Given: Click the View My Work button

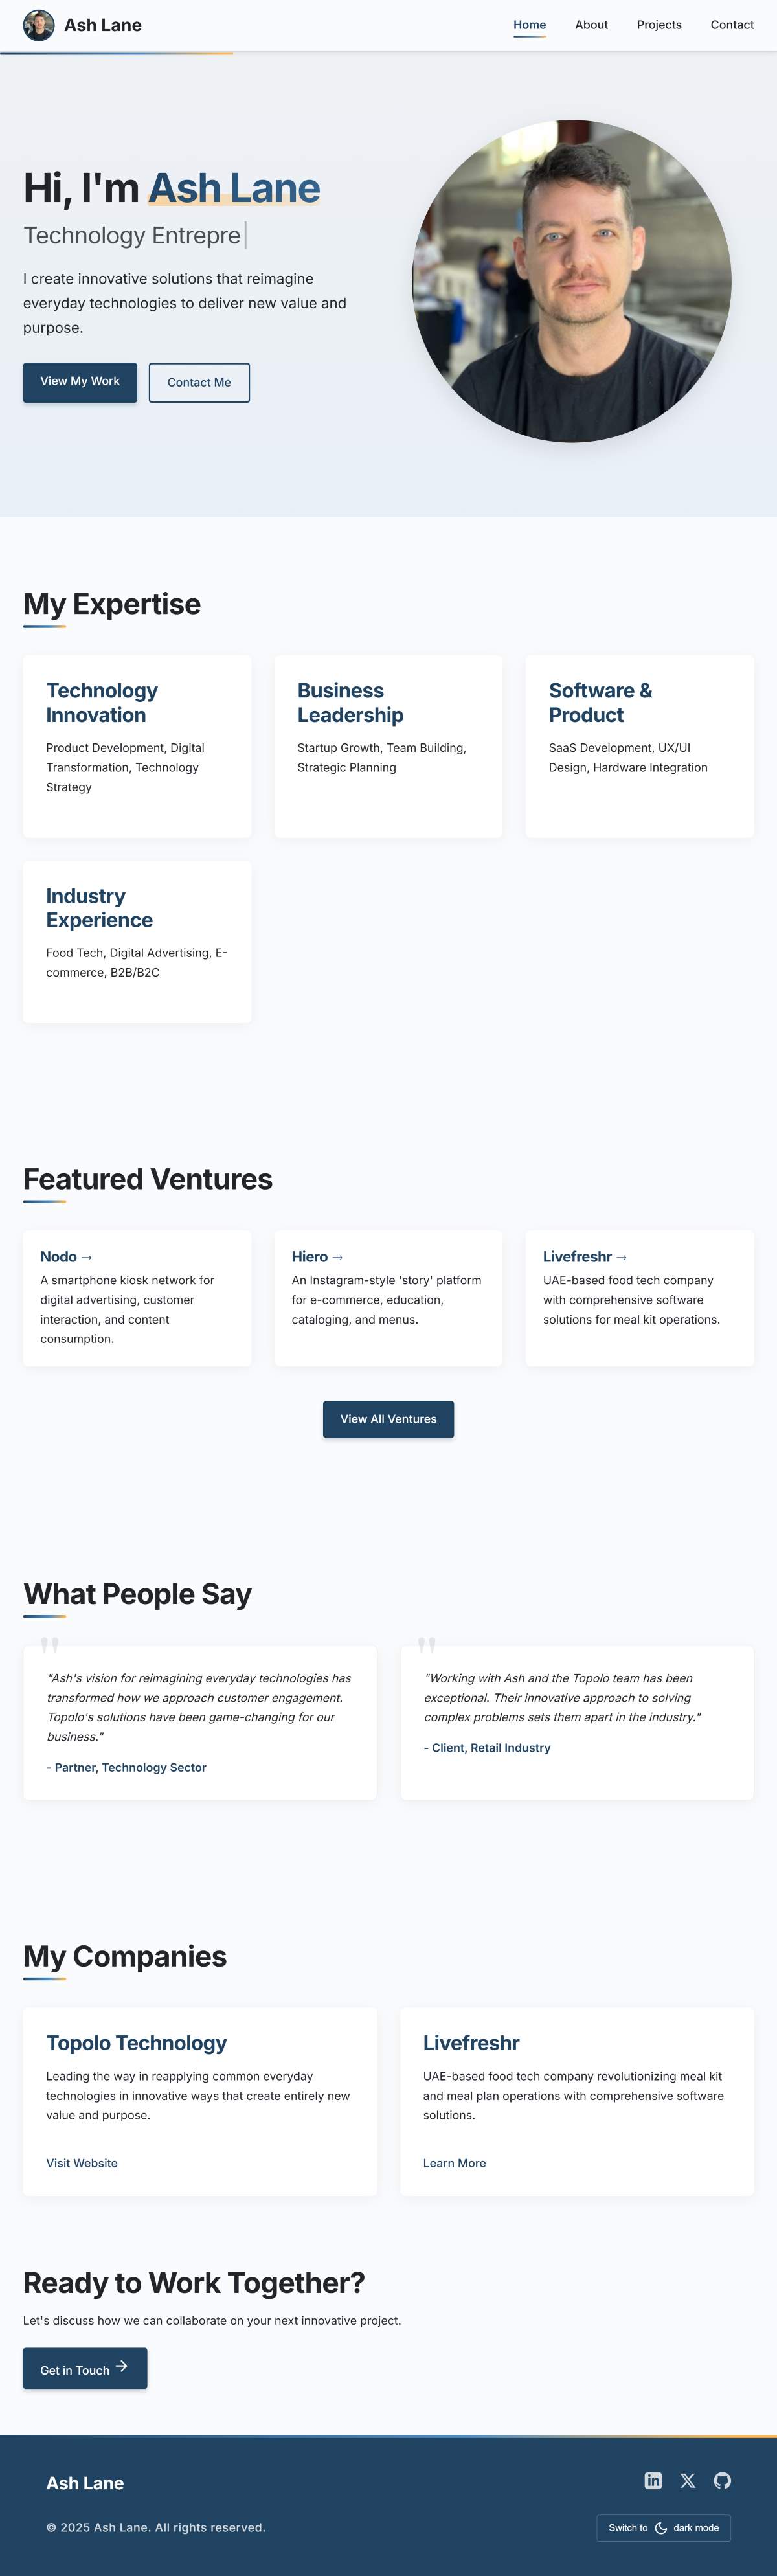Looking at the screenshot, I should (x=79, y=382).
